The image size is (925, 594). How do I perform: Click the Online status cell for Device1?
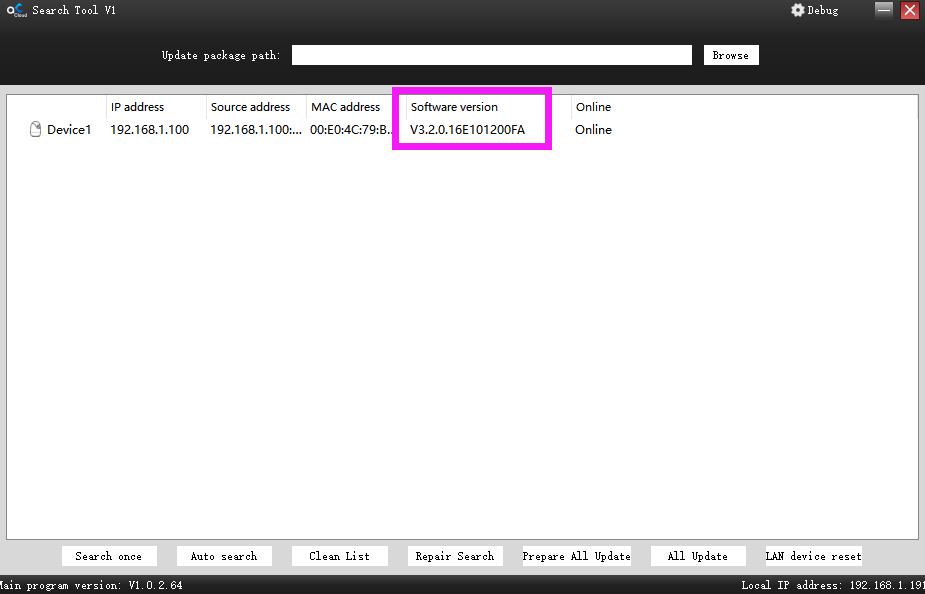point(593,130)
